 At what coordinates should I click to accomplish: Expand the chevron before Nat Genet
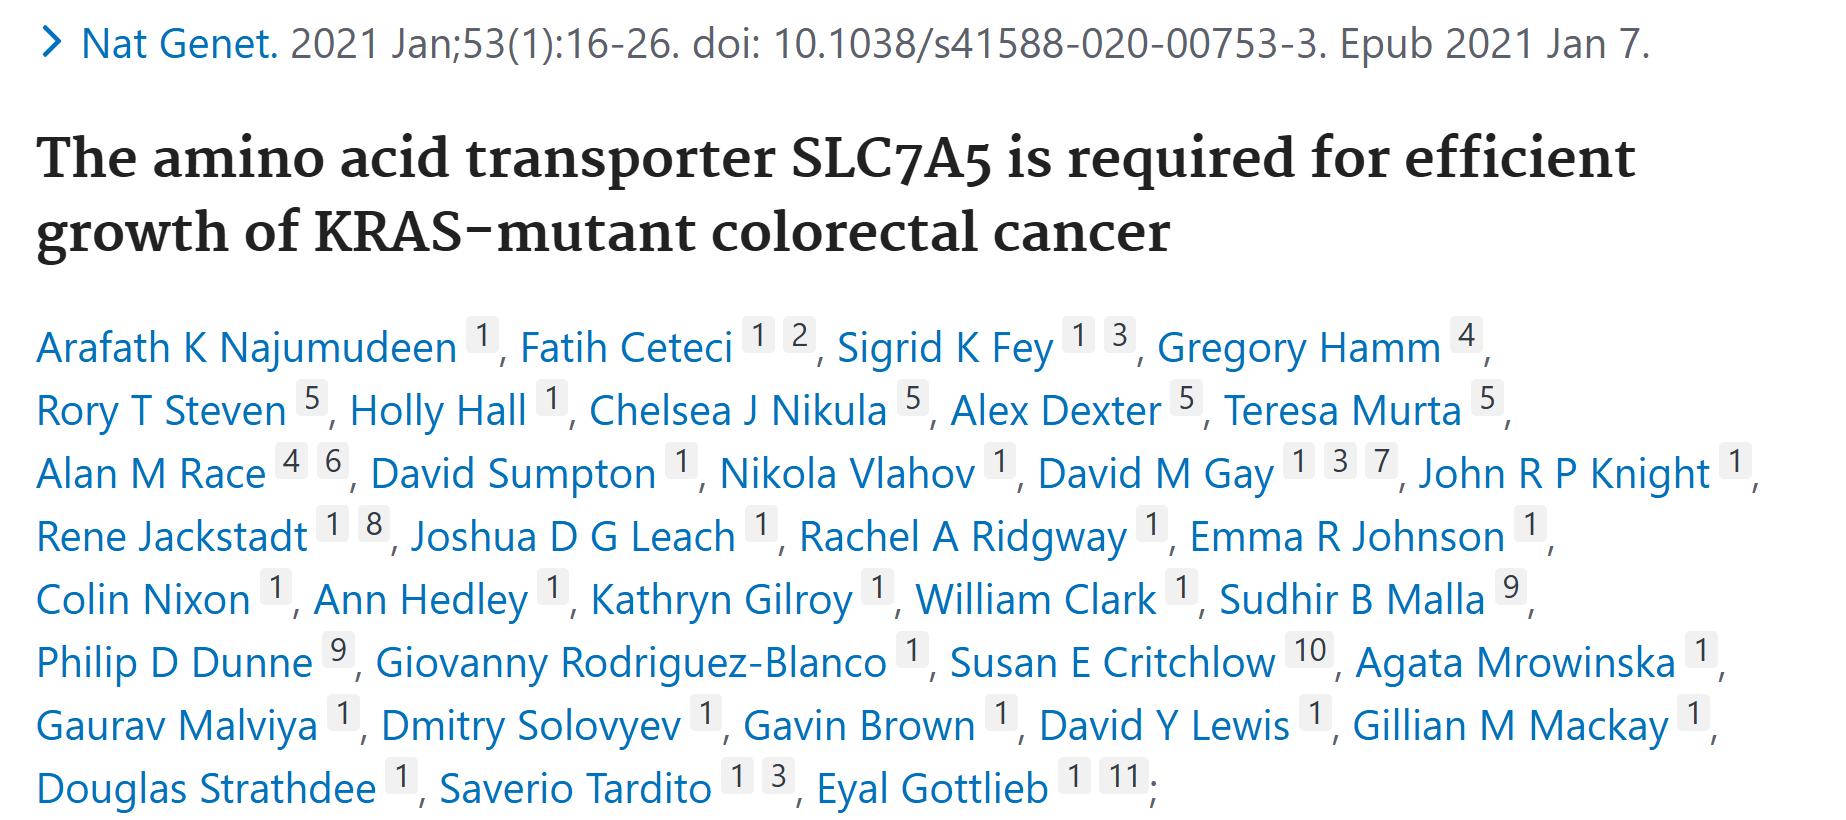pos(51,43)
